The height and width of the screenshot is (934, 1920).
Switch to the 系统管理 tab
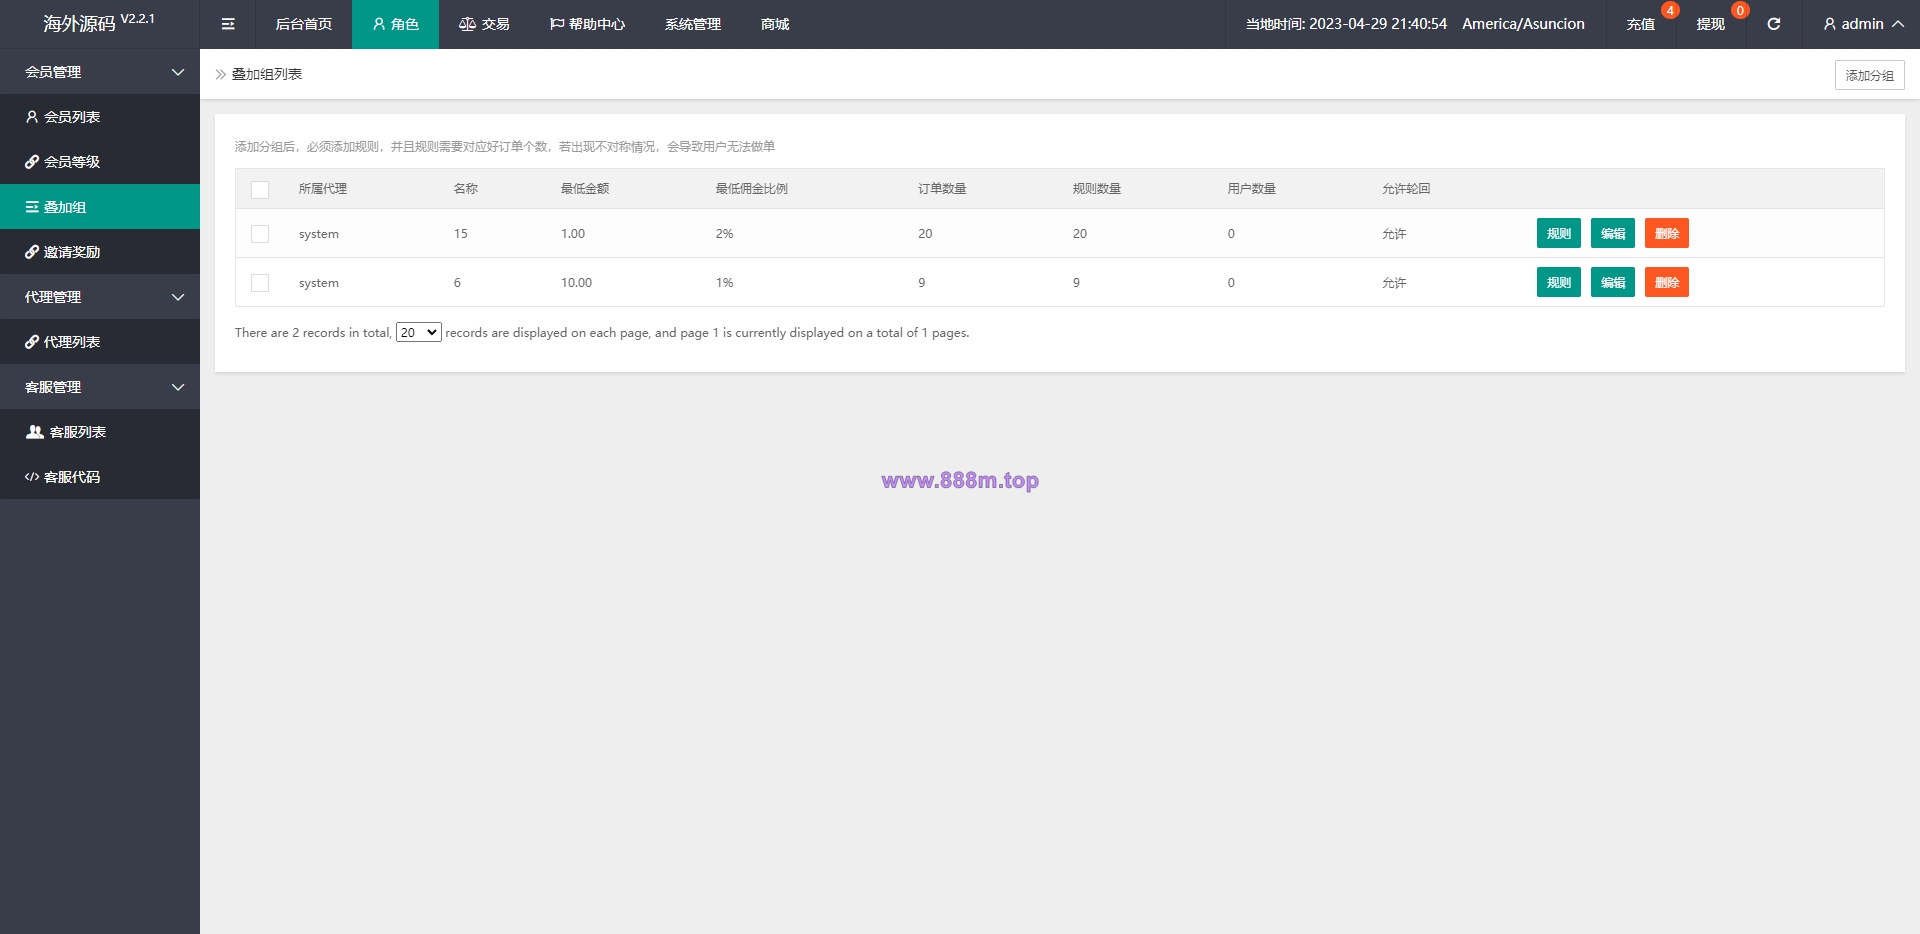[693, 24]
